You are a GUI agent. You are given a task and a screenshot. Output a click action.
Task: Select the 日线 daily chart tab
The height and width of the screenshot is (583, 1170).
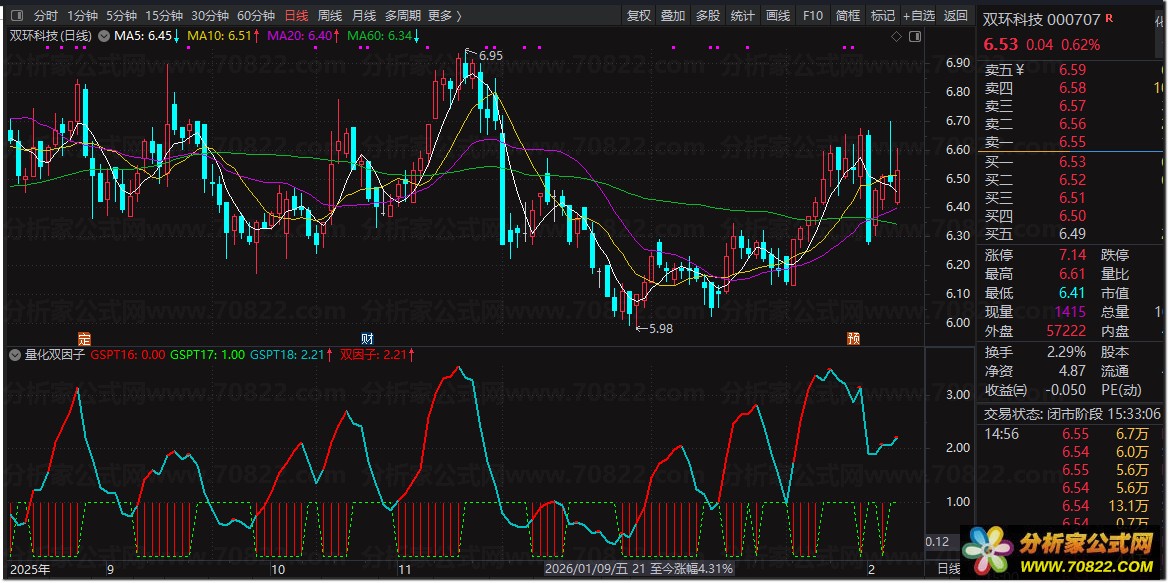pyautogui.click(x=296, y=16)
